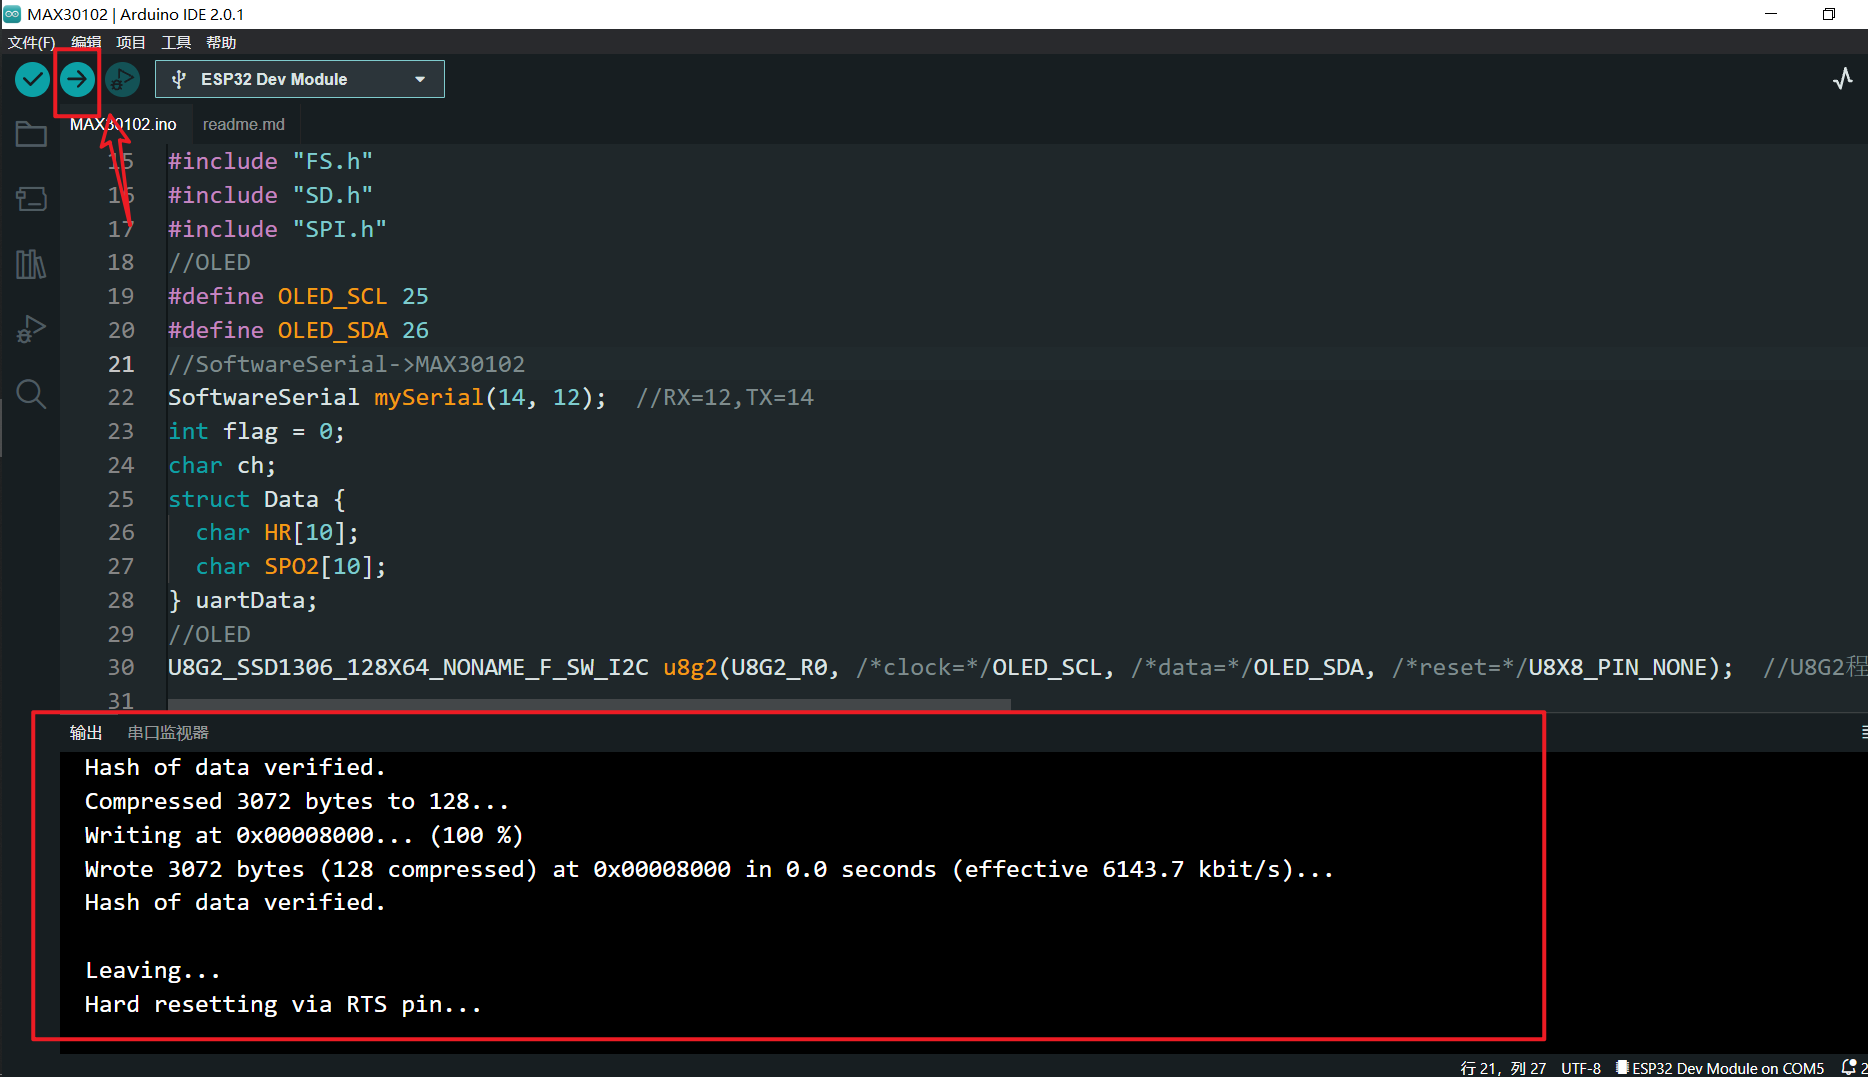The width and height of the screenshot is (1868, 1077).
Task: Open the 文件(F) menu
Action: (x=31, y=42)
